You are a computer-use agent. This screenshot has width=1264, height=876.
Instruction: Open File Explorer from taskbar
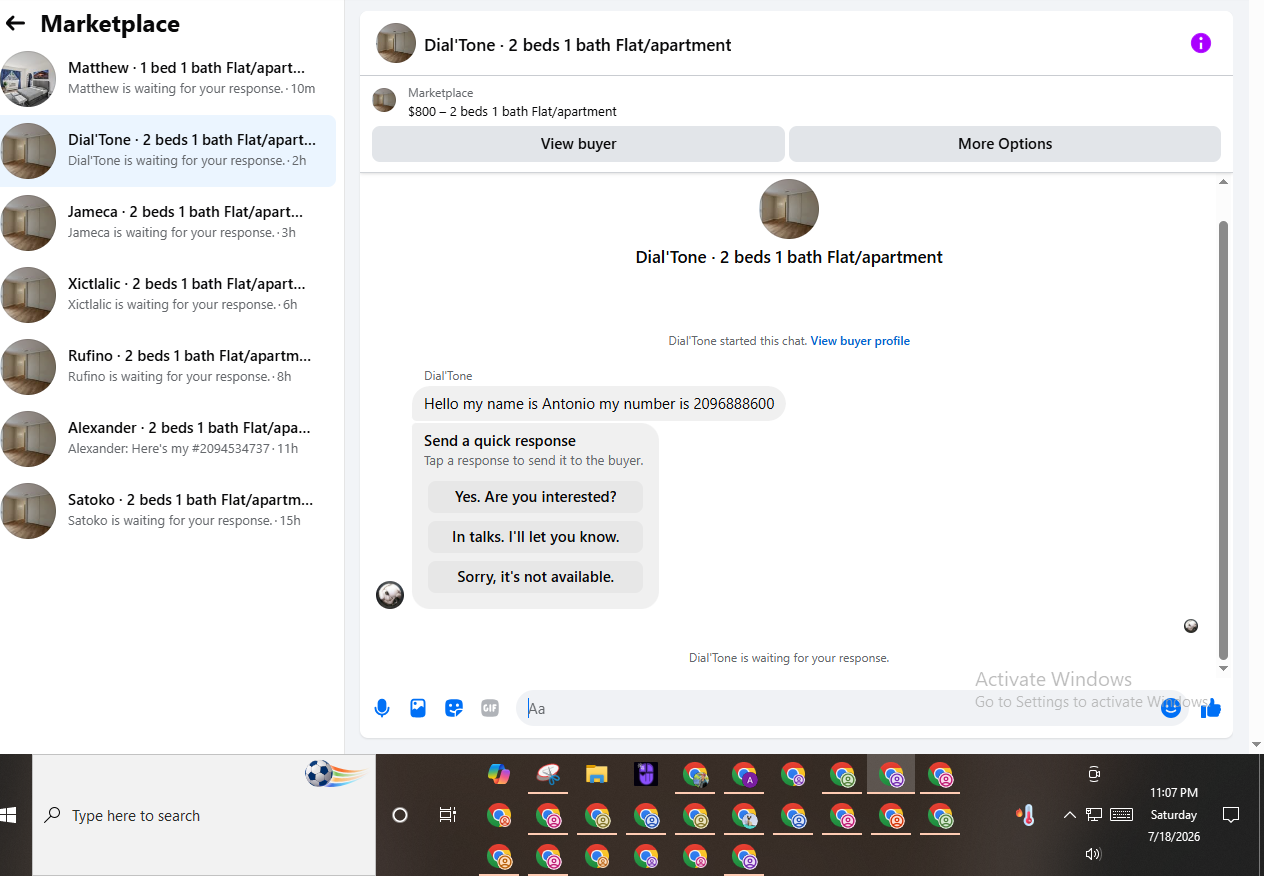coord(597,774)
